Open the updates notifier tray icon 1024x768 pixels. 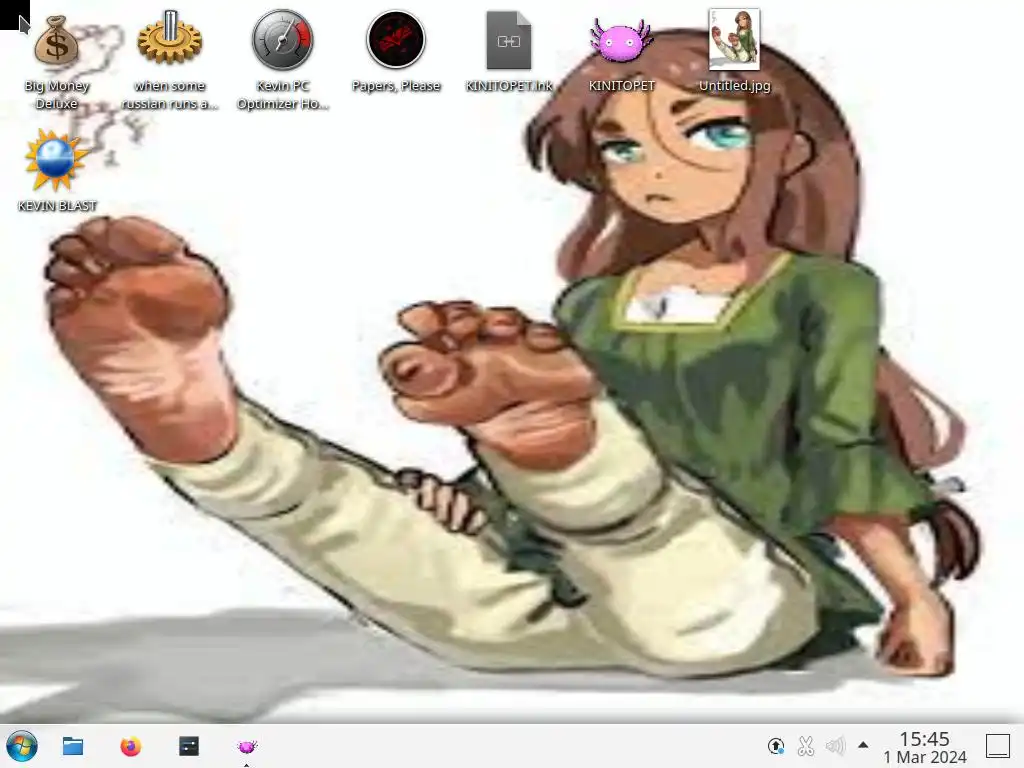pyautogui.click(x=776, y=746)
